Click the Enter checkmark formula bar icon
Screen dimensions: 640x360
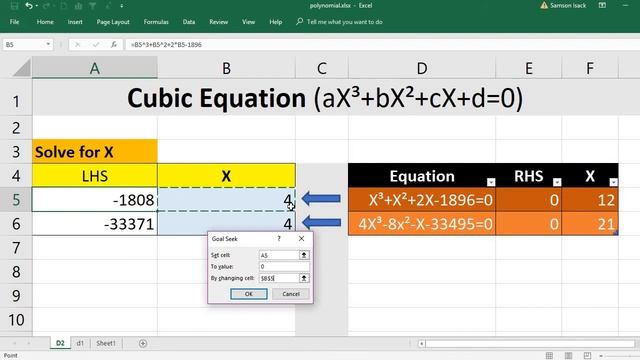(x=96, y=44)
